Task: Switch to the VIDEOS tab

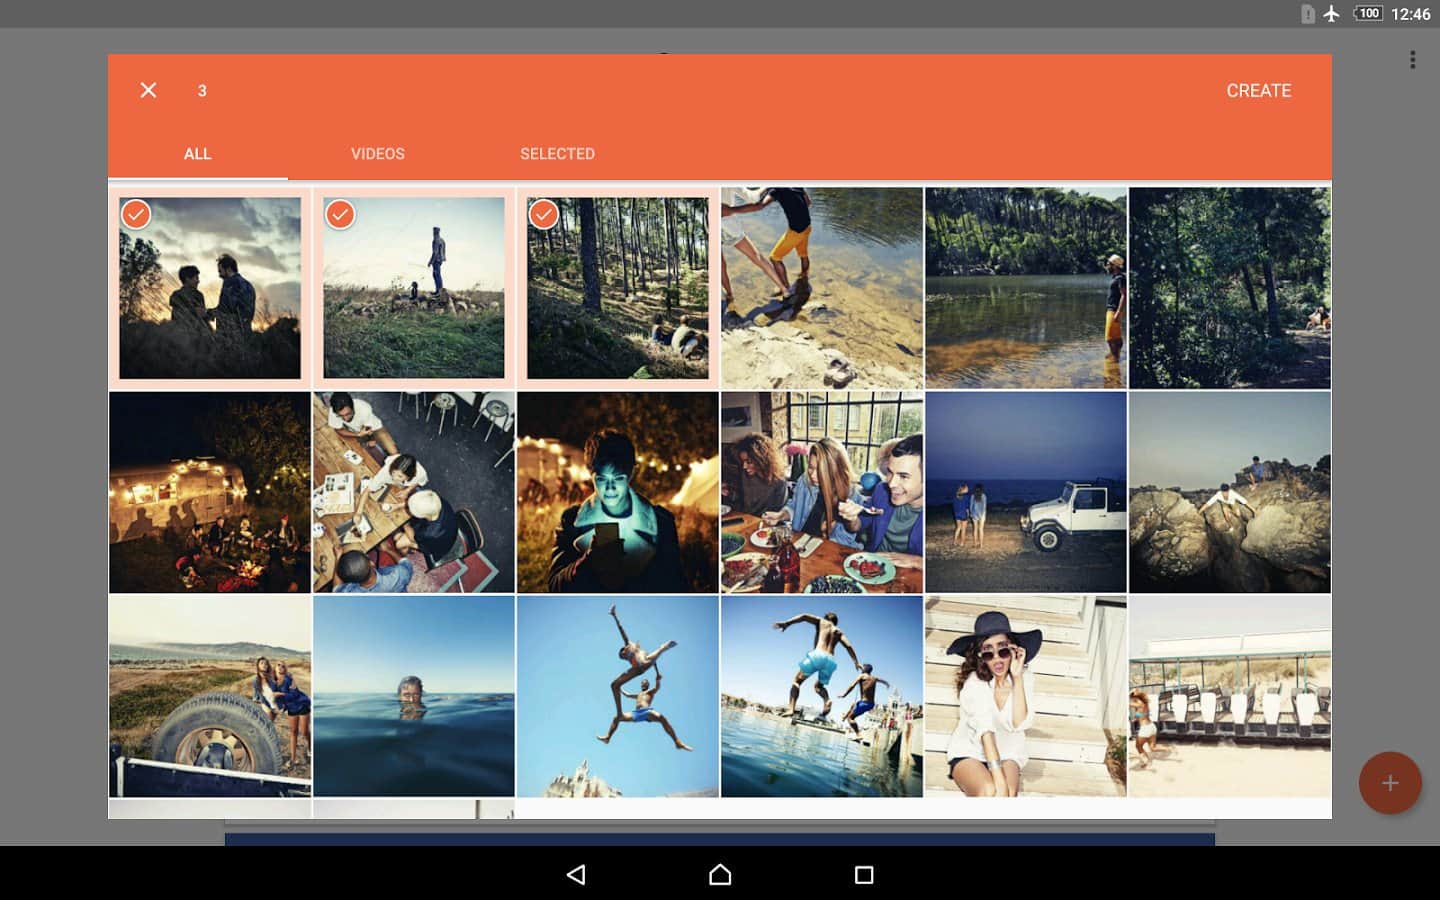Action: pyautogui.click(x=377, y=154)
